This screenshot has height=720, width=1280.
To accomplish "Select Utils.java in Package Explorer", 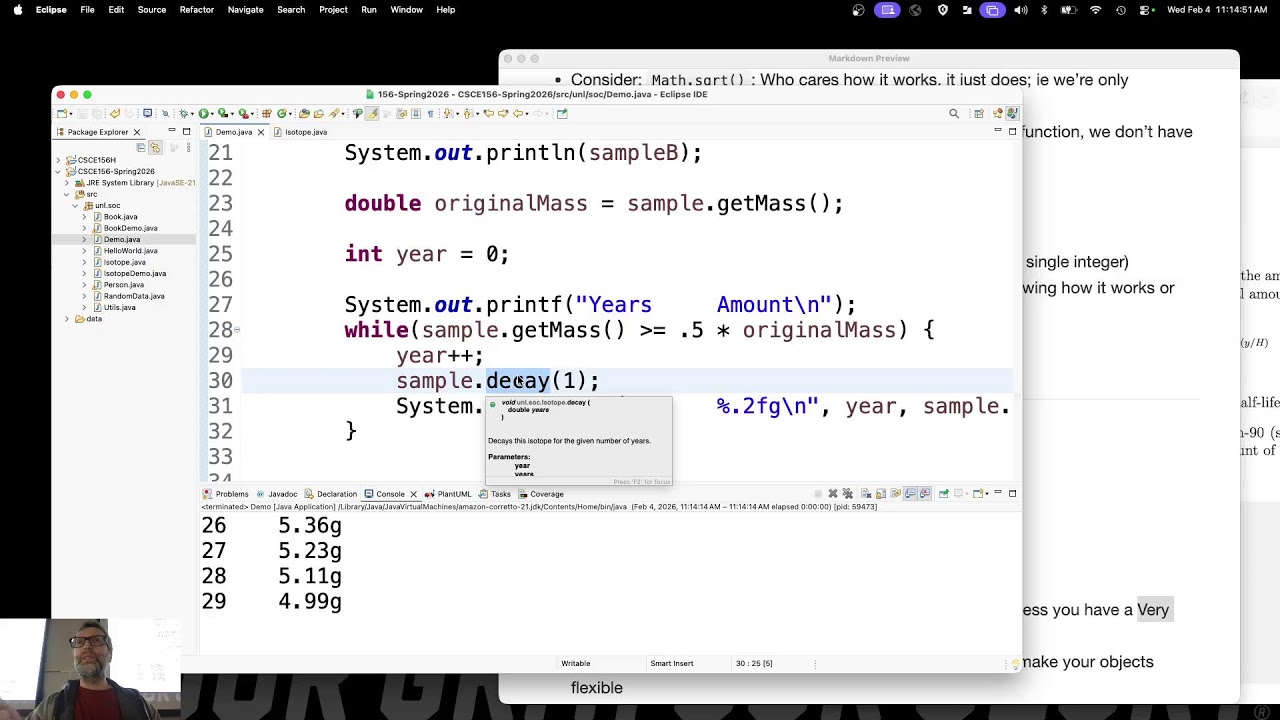I will [119, 307].
